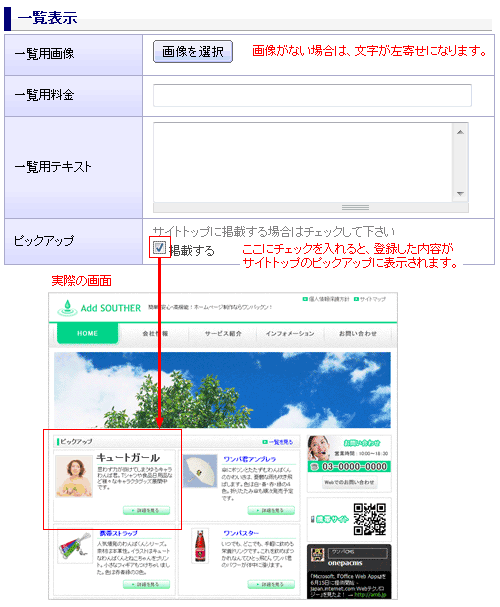Click the text area scrollbar down arrow
The height and width of the screenshot is (607, 500).
(x=460, y=193)
